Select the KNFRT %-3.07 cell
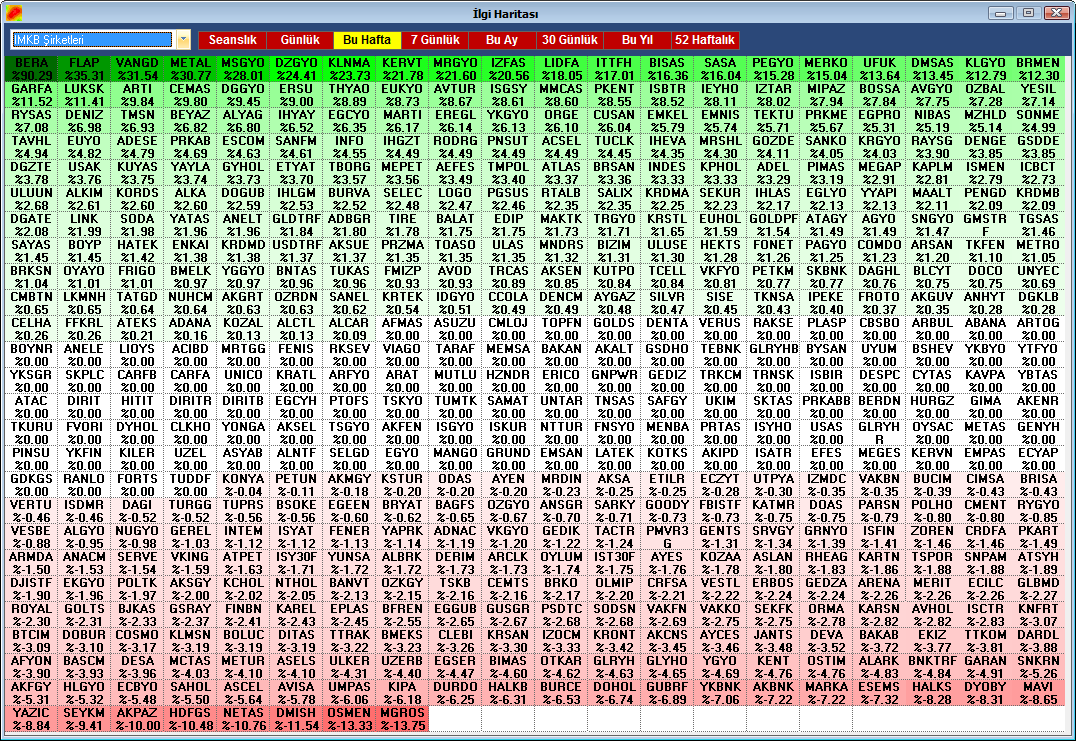The height and width of the screenshot is (741, 1076). [1038, 615]
